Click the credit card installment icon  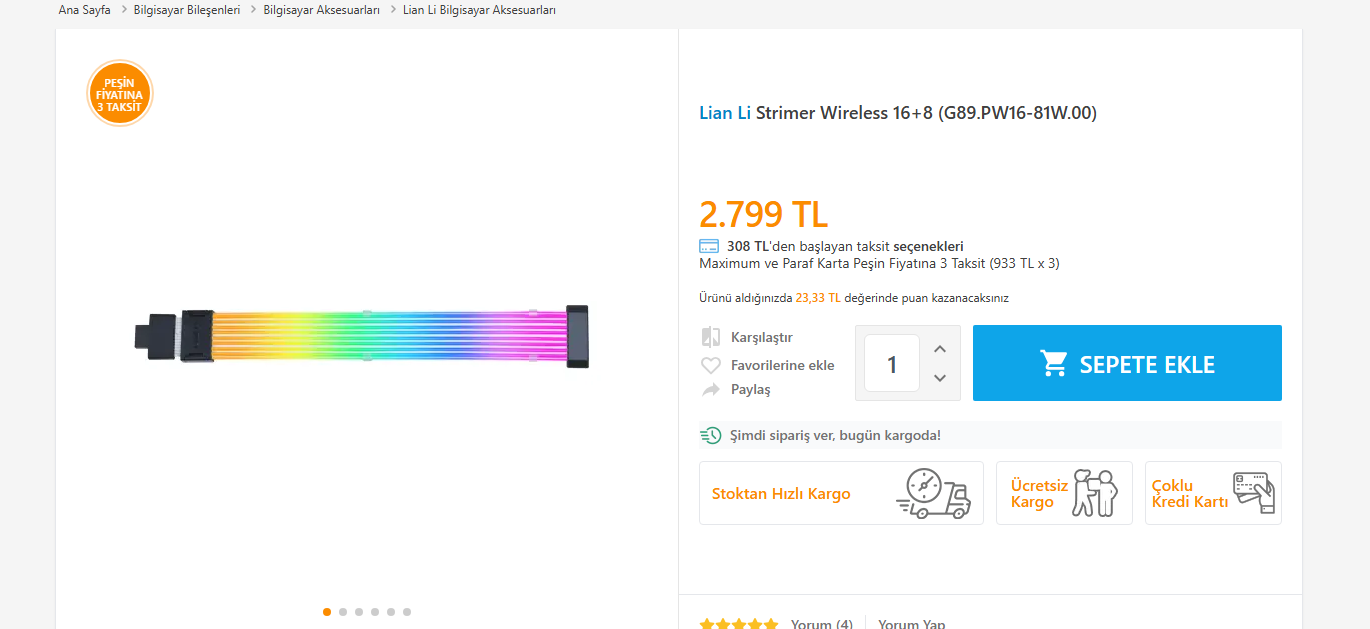(709, 246)
